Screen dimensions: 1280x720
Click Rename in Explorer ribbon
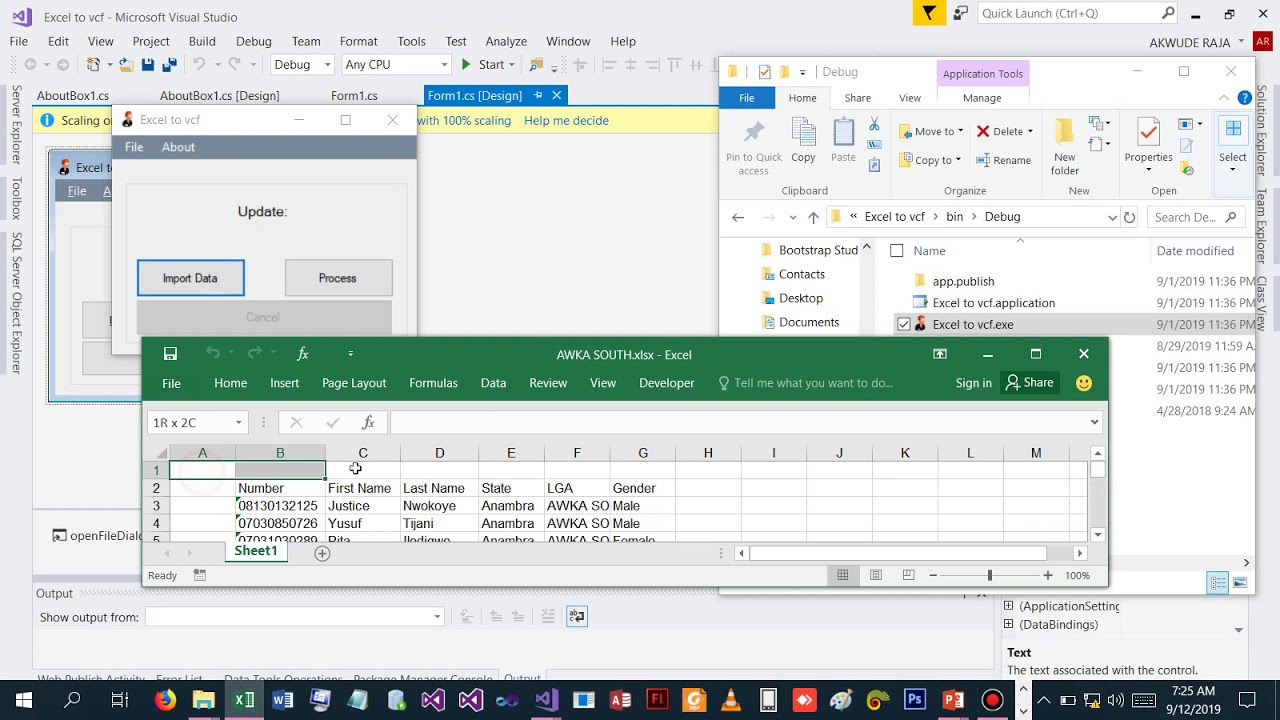1003,160
